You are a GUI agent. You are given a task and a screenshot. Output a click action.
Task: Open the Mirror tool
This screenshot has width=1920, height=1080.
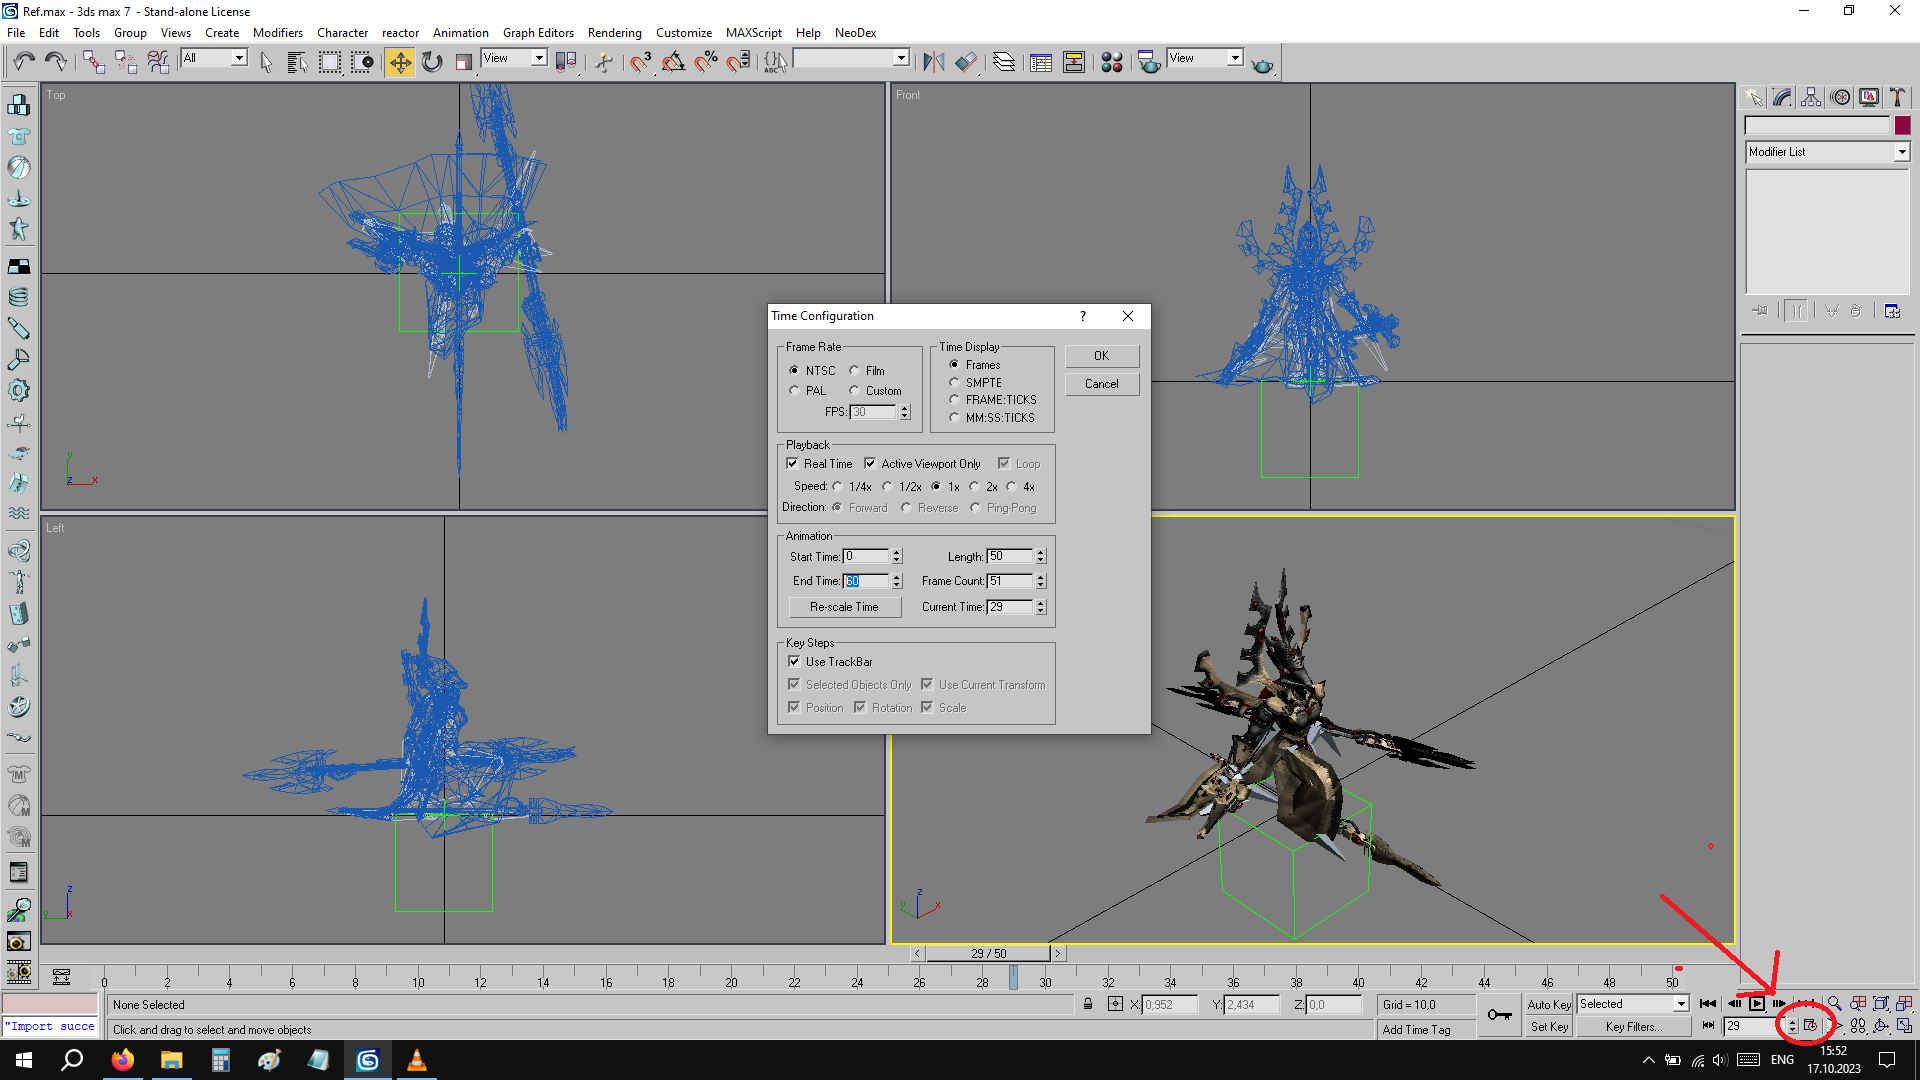933,62
